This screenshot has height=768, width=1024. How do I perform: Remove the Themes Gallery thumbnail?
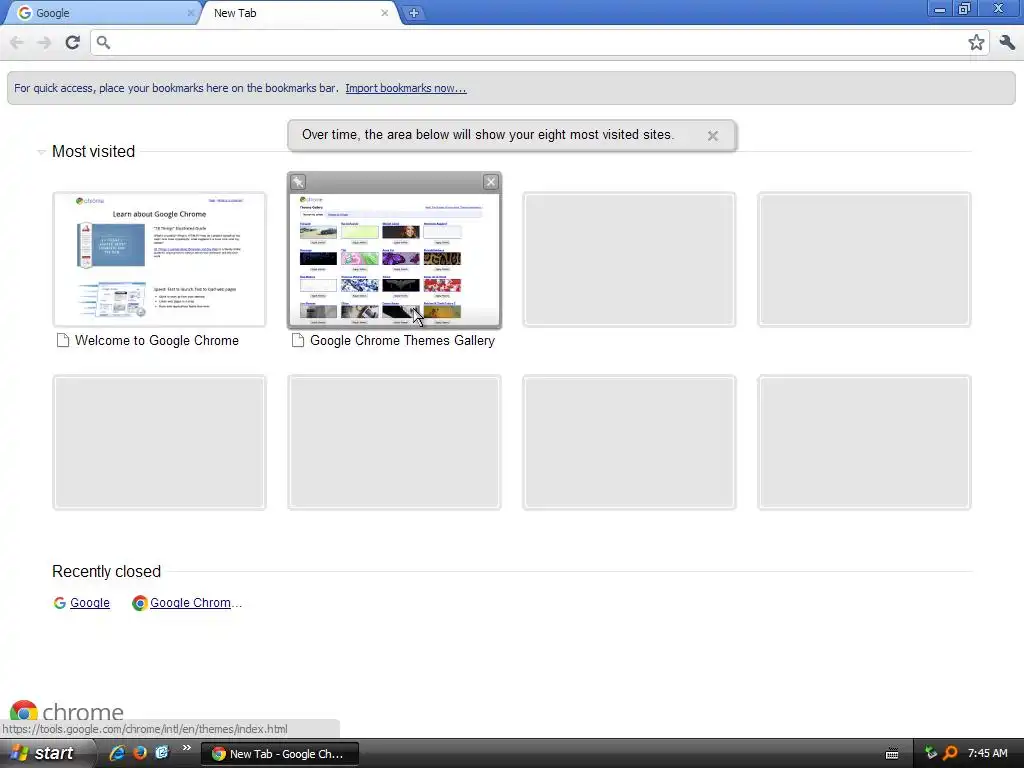[x=490, y=182]
